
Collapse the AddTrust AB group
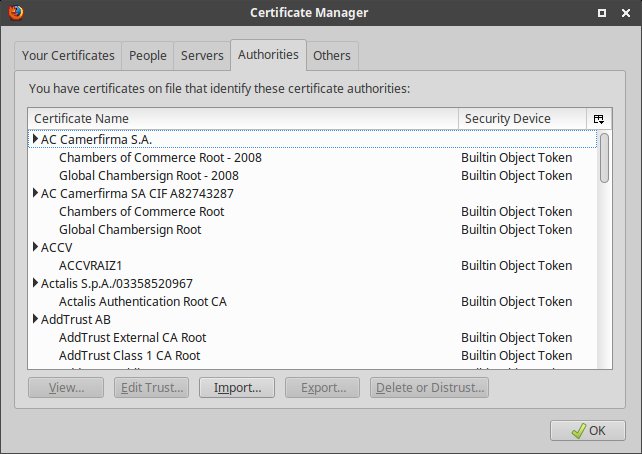37,320
